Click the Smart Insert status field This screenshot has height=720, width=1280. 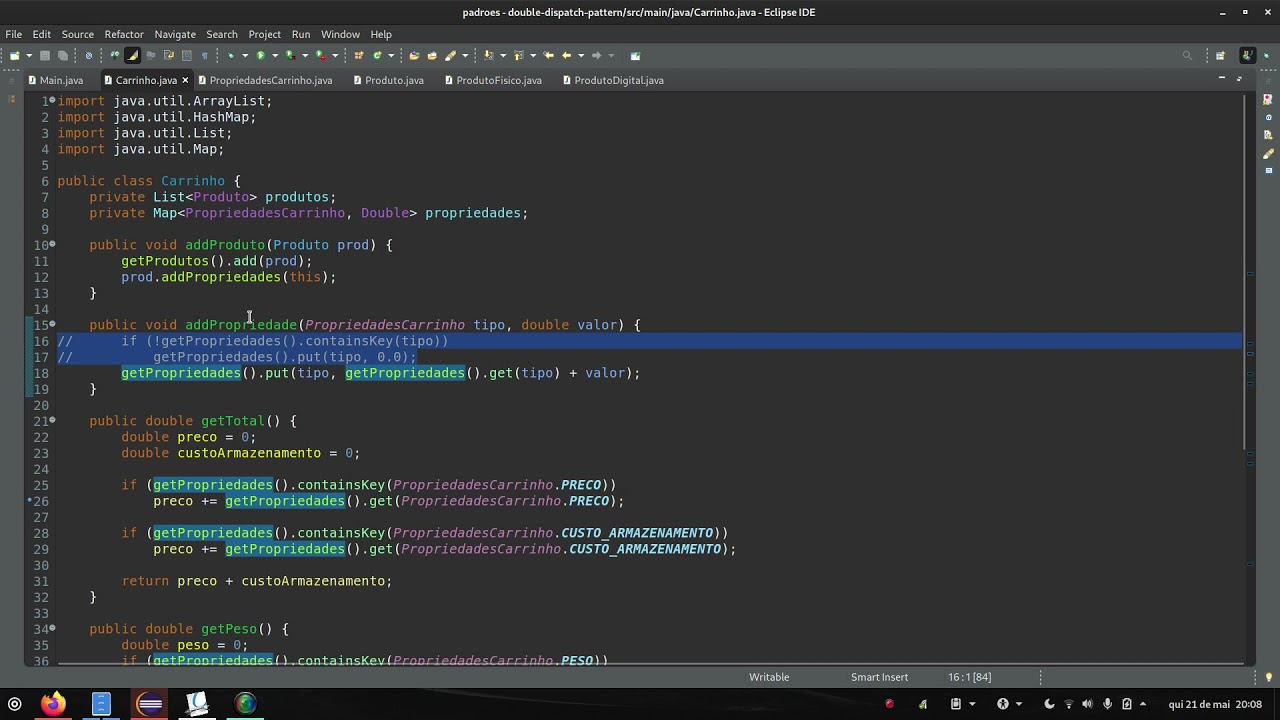880,677
